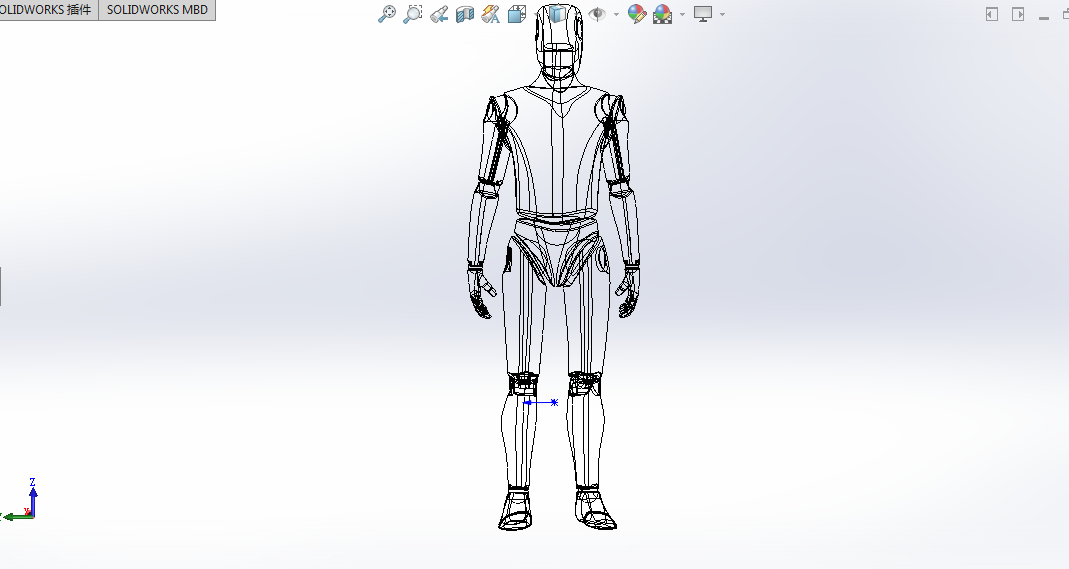
Task: Click the Display Style cube icon
Action: 558,14
